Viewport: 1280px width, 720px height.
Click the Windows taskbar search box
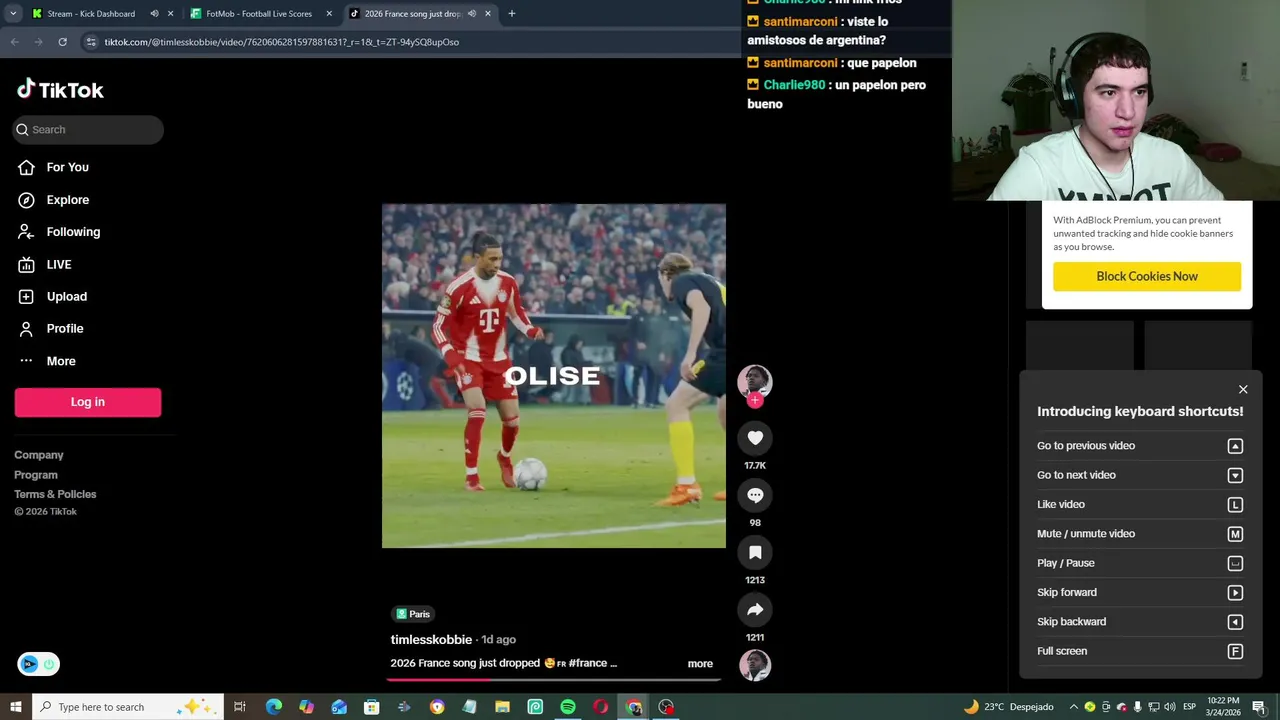126,707
